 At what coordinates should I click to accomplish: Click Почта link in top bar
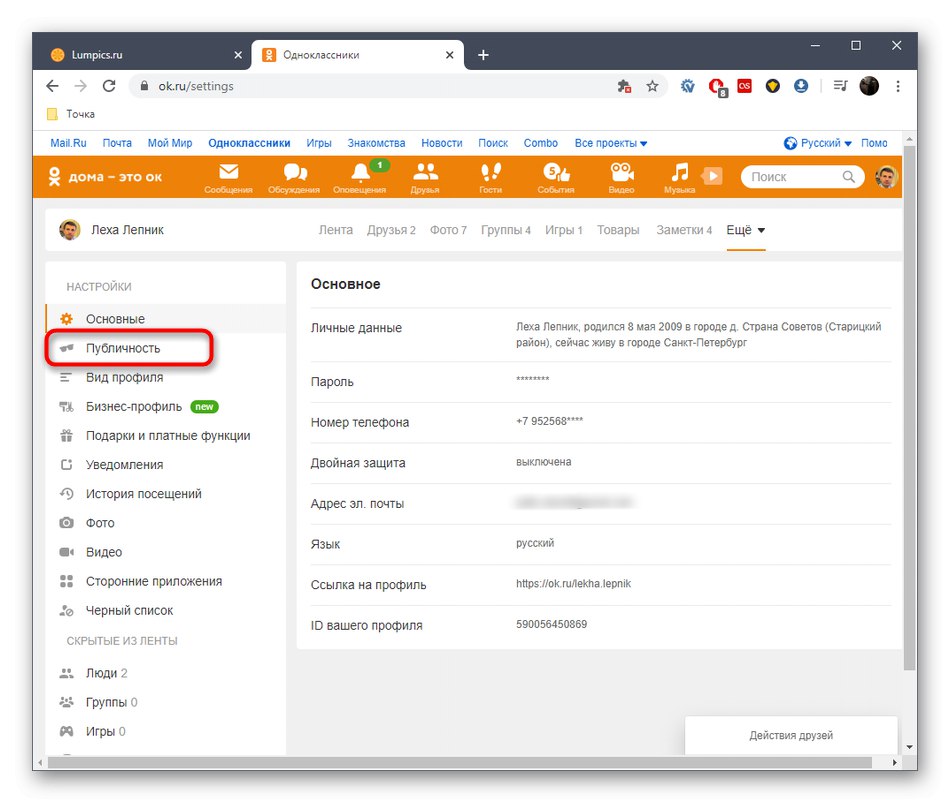pyautogui.click(x=117, y=143)
